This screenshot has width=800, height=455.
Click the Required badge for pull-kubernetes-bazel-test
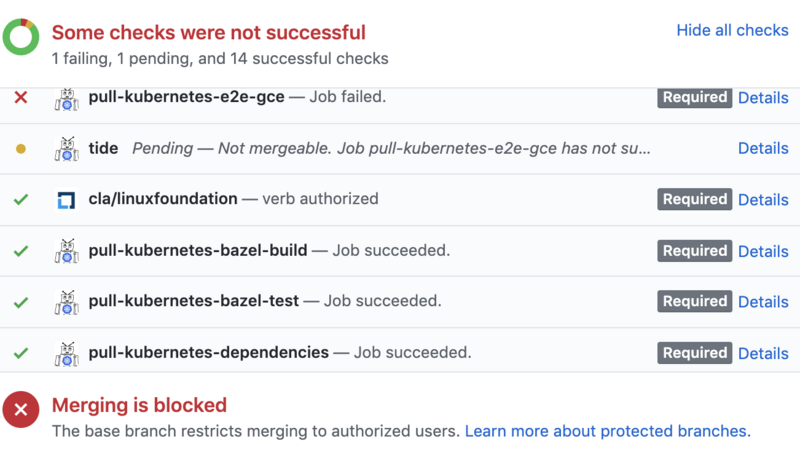(694, 302)
